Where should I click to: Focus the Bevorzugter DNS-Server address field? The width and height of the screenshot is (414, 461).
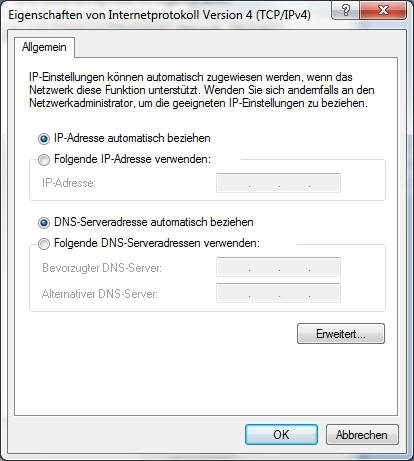point(278,267)
